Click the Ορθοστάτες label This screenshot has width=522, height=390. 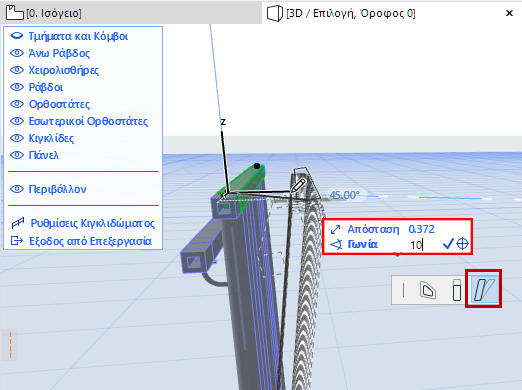[x=59, y=104]
